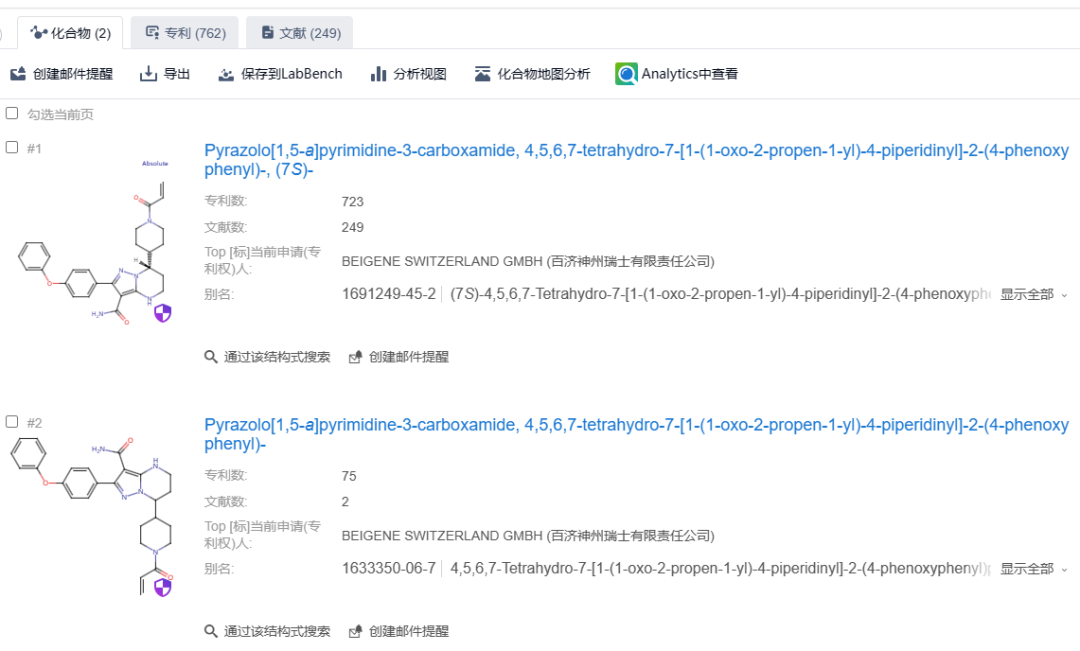The width and height of the screenshot is (1080, 651).
Task: Click 创建邮件提醒 under compound #2
Action: click(x=399, y=631)
